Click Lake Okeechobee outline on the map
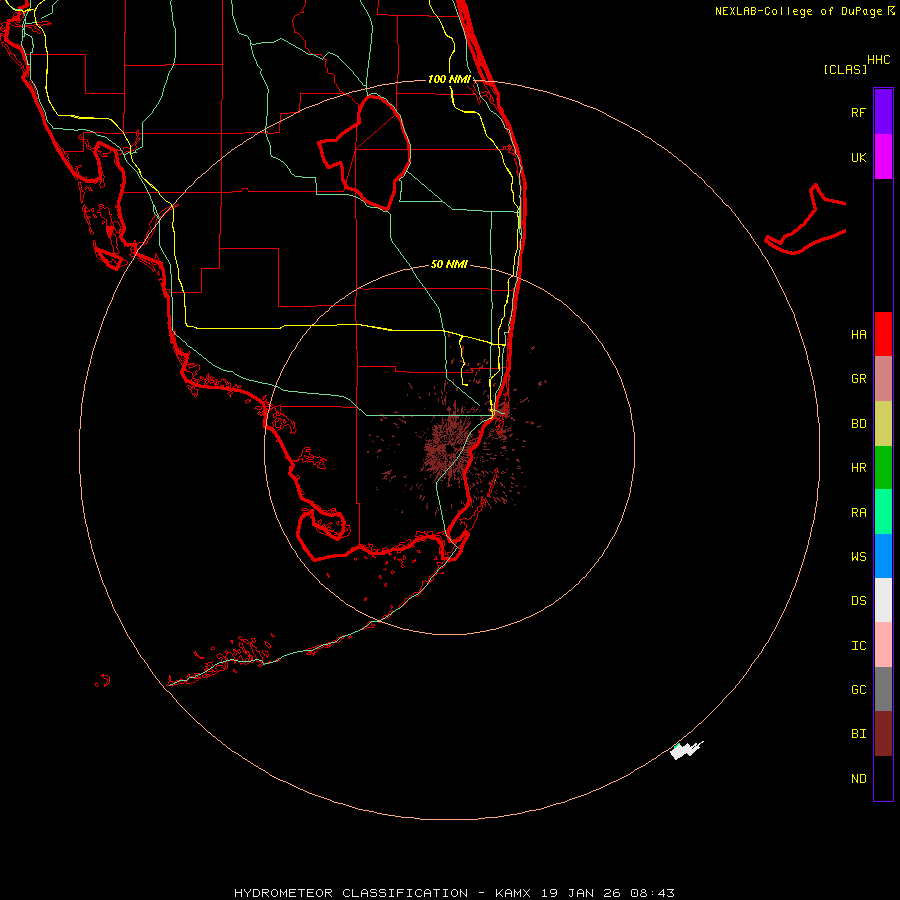 click(366, 151)
